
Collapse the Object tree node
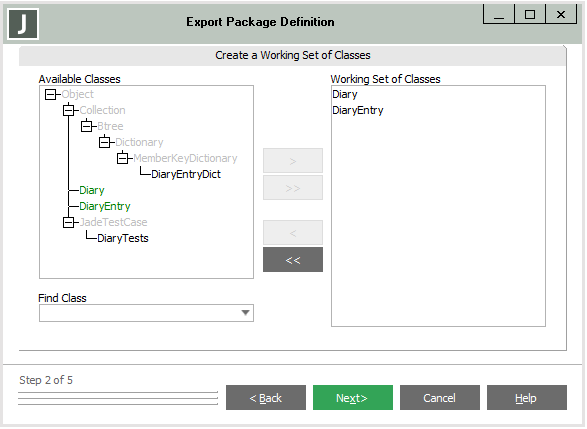pos(50,94)
